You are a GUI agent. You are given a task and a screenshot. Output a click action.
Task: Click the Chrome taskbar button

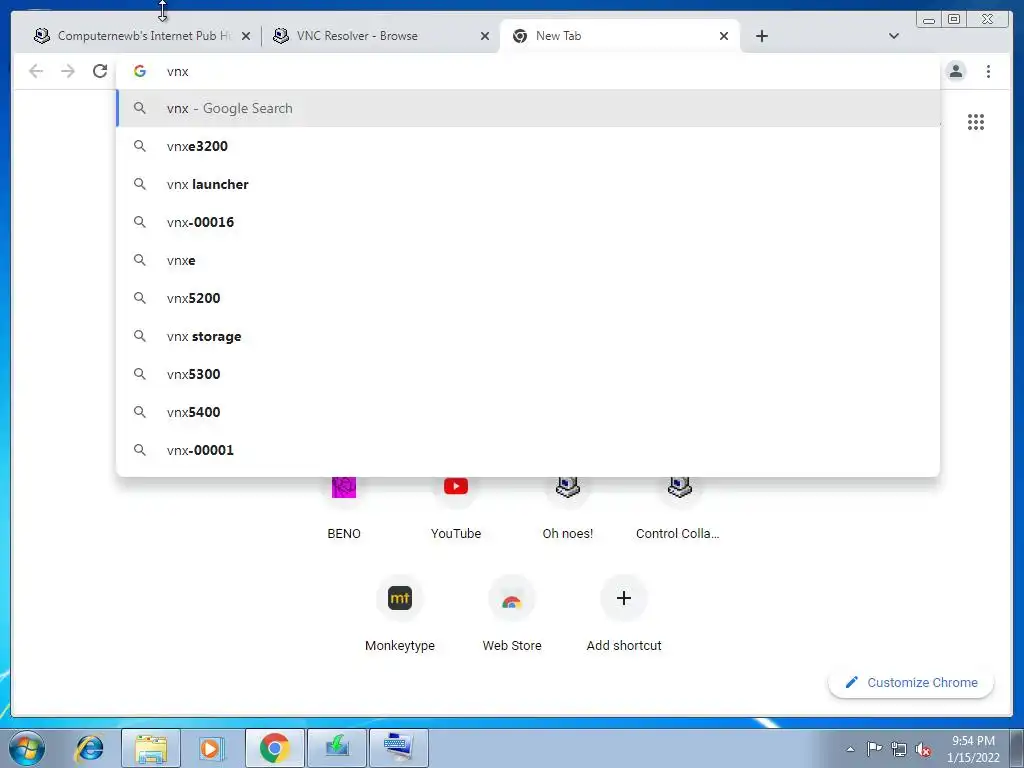pyautogui.click(x=274, y=748)
